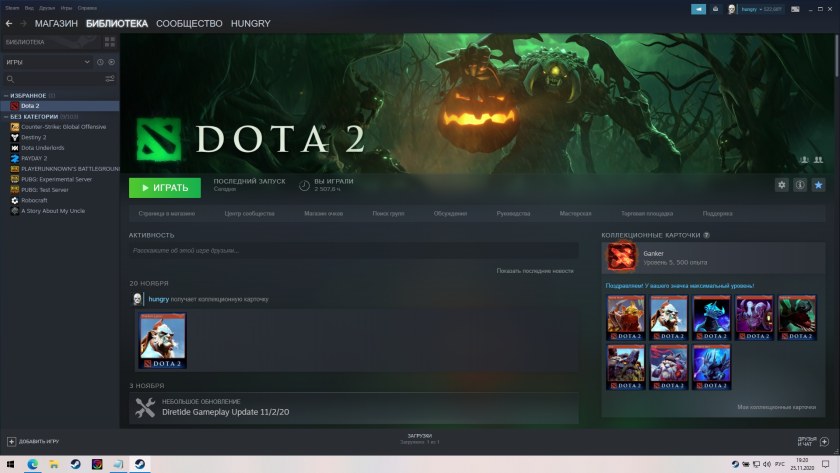Click the activity status input field

coord(354,250)
